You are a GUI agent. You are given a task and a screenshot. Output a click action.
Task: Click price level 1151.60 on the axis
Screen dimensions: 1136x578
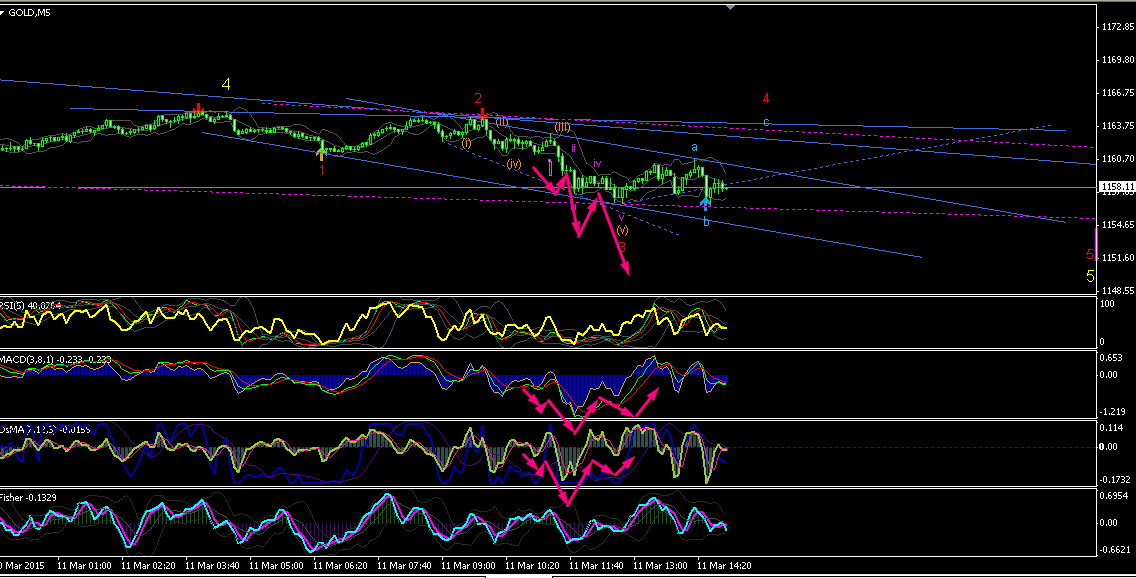(x=1118, y=257)
